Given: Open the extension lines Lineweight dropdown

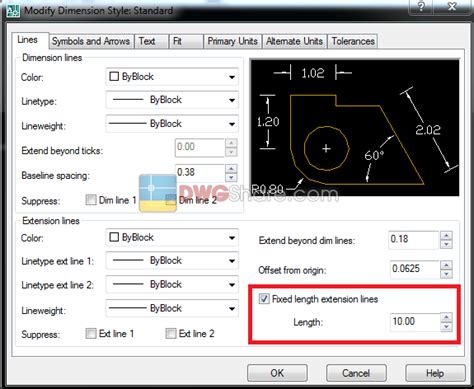Looking at the screenshot, I should 172,308.
